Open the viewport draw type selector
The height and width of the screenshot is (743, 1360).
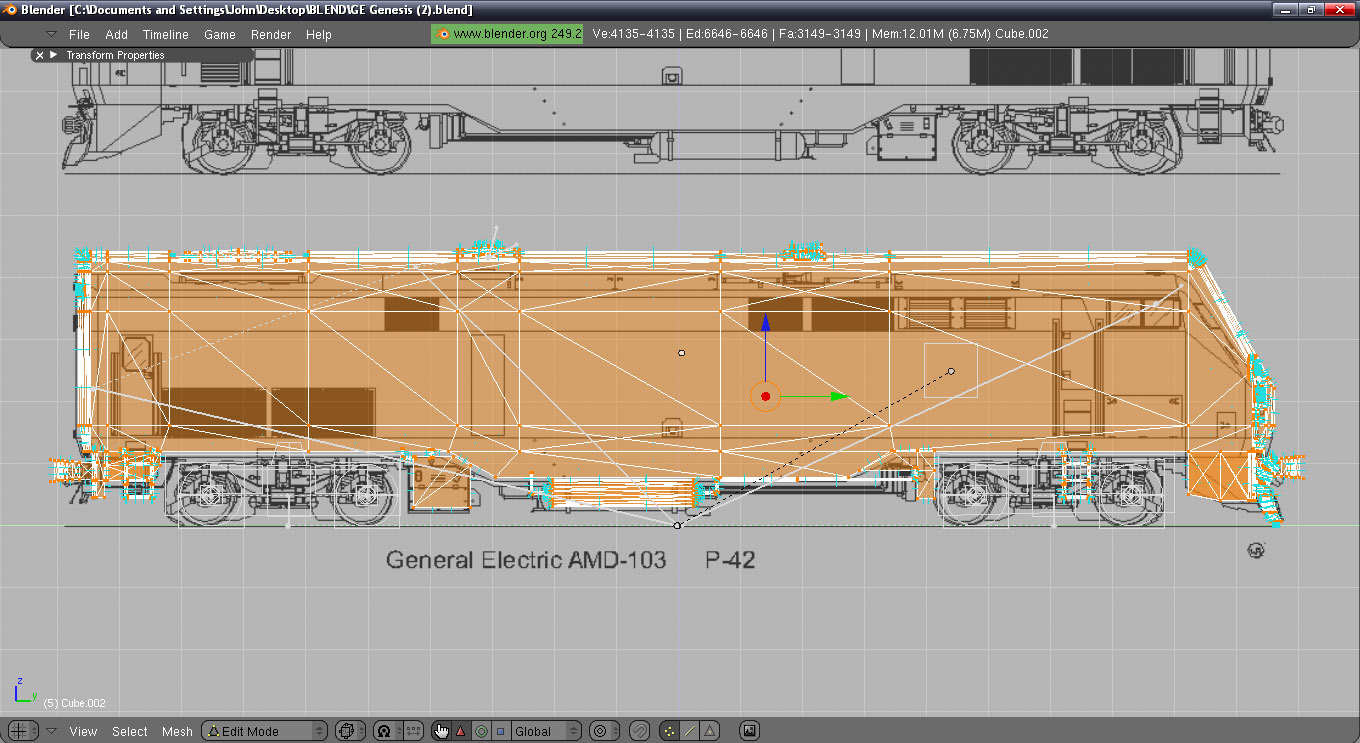coord(350,731)
